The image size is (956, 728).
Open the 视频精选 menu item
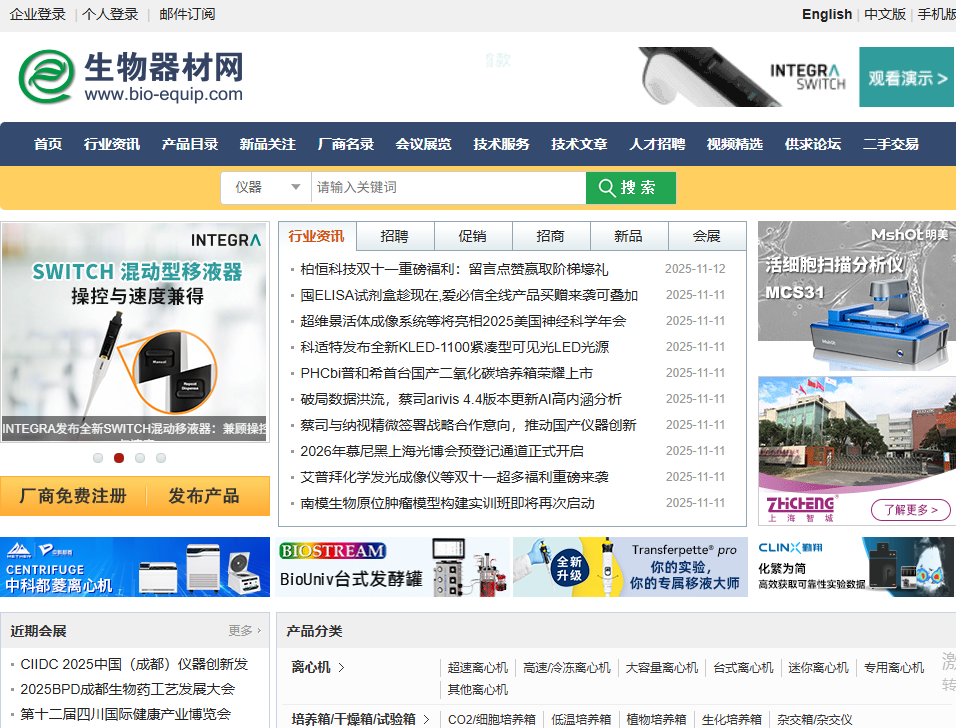(x=734, y=143)
